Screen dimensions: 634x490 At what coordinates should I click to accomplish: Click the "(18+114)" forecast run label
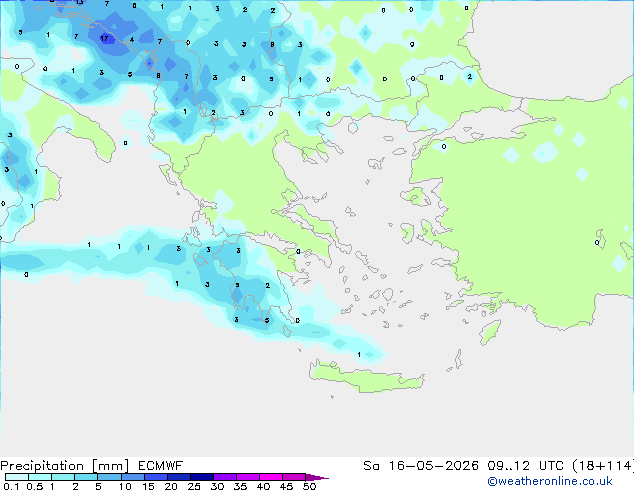pyautogui.click(x=603, y=466)
